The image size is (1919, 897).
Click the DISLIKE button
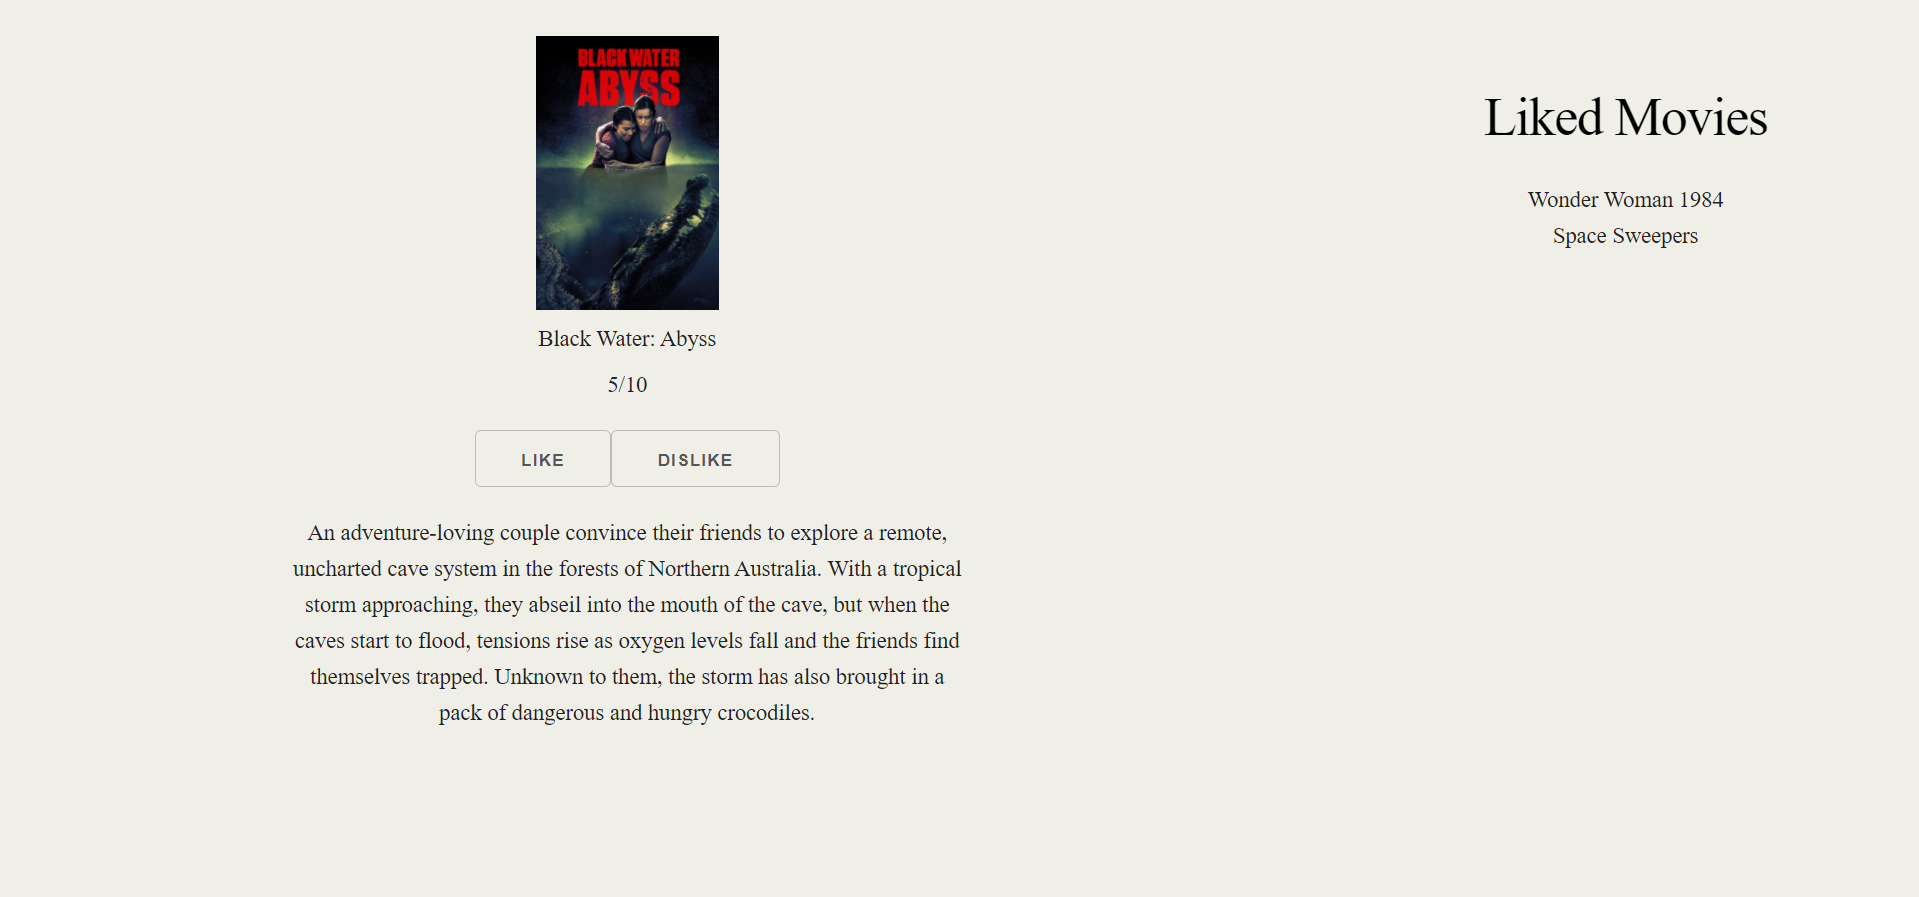pos(695,459)
